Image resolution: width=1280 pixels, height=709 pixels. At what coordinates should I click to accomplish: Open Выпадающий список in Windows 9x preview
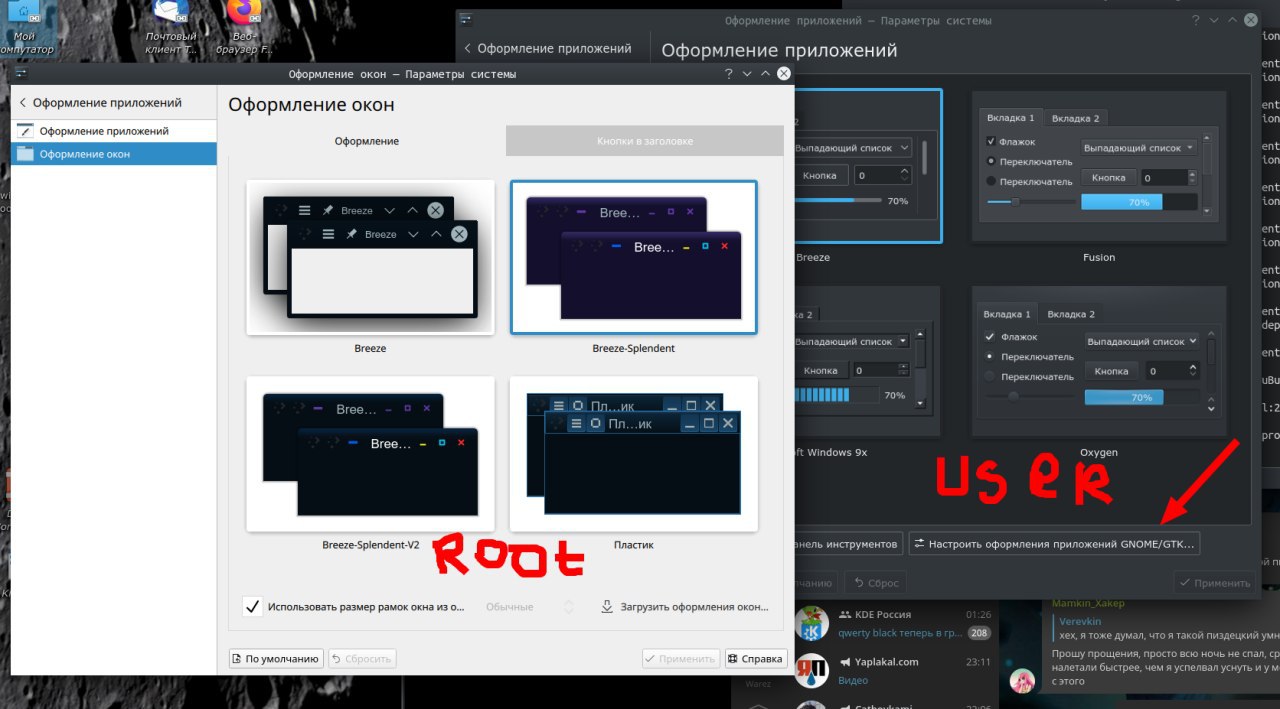(x=853, y=341)
